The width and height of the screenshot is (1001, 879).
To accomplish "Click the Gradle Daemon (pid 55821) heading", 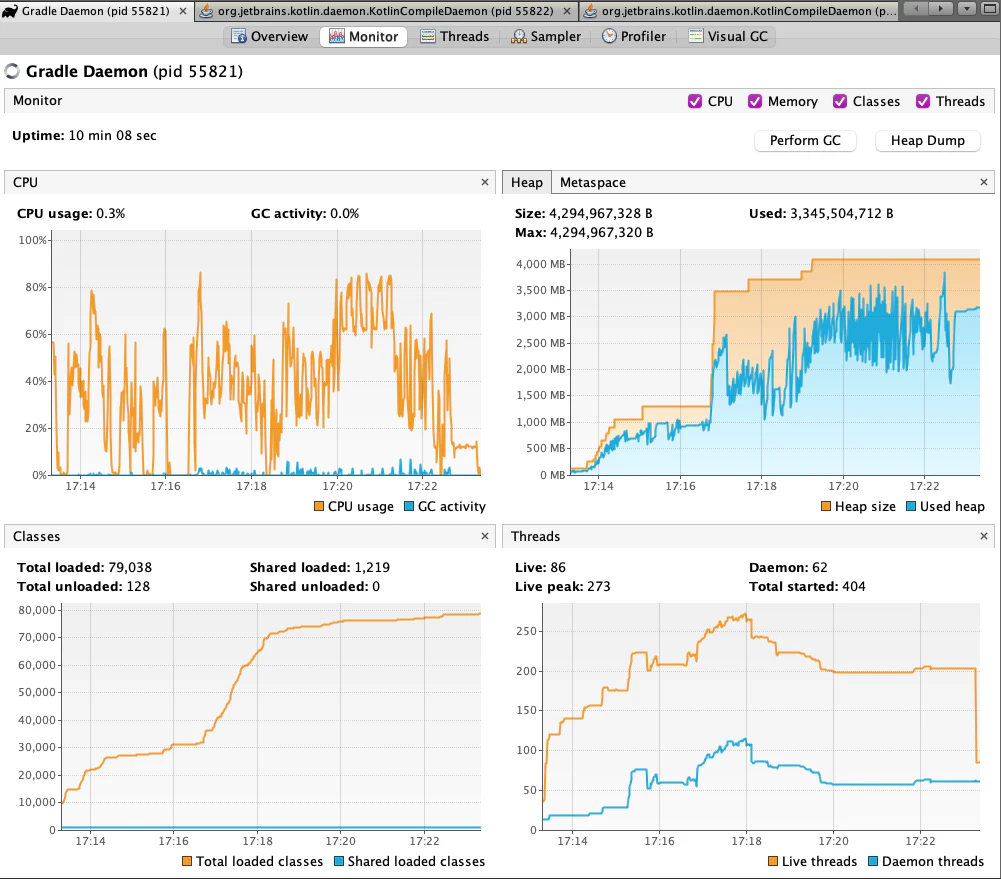I will click(x=134, y=71).
